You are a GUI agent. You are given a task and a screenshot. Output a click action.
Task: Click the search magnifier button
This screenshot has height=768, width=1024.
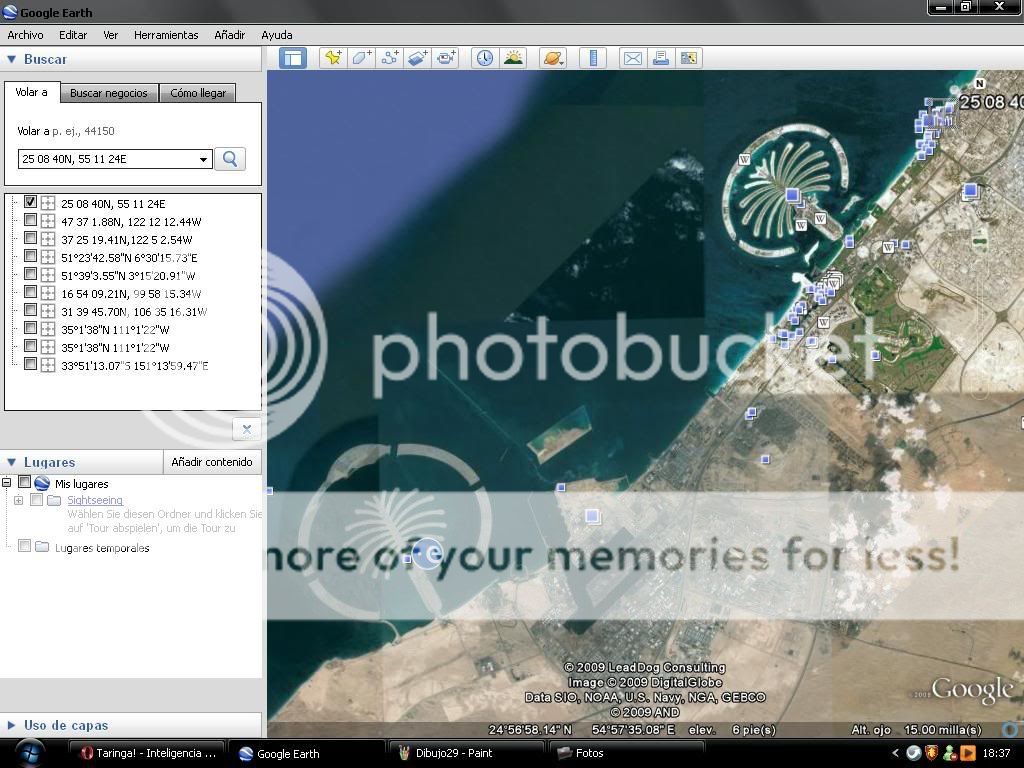230,159
